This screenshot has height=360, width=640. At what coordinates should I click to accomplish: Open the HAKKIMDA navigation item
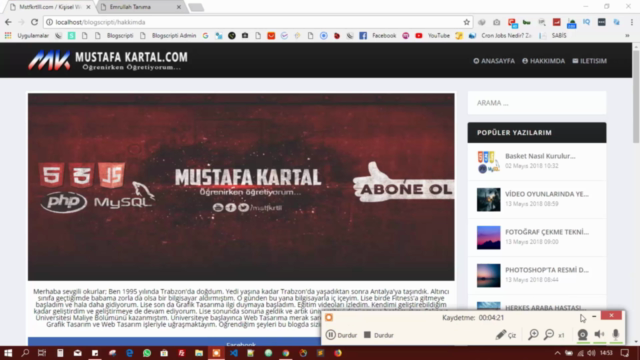tap(543, 61)
